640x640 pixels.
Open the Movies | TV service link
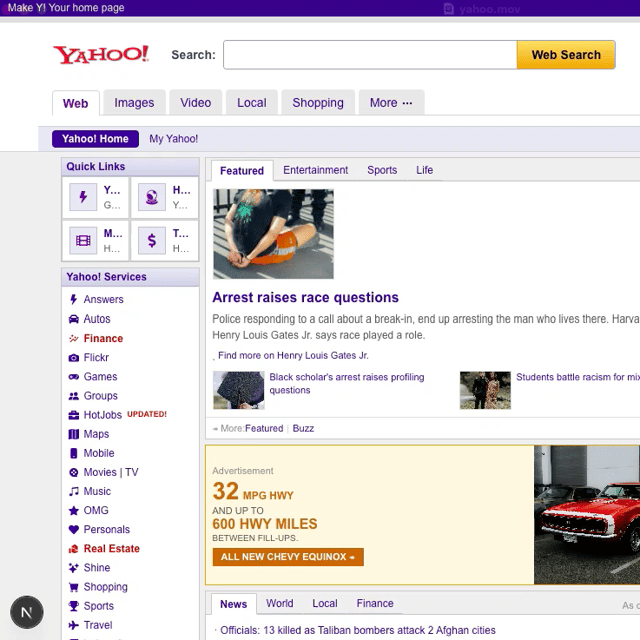coord(111,472)
